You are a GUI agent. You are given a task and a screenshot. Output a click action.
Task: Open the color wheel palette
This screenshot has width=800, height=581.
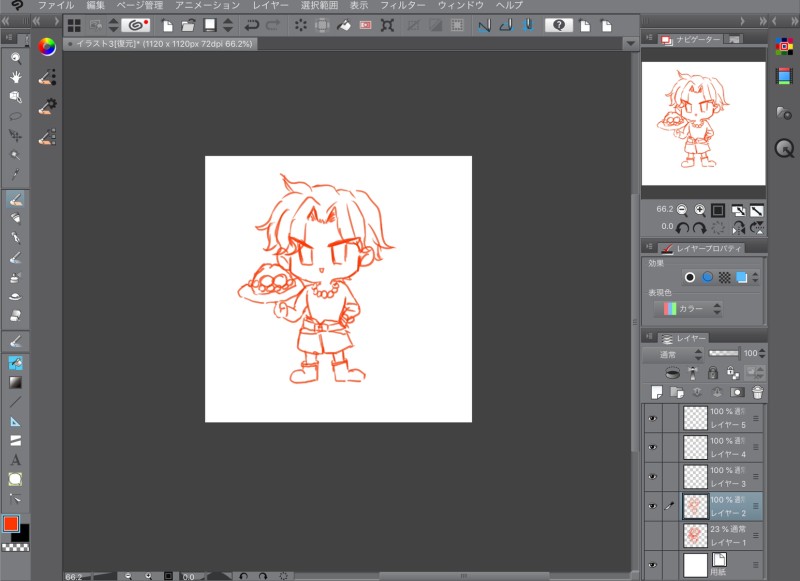[x=47, y=46]
